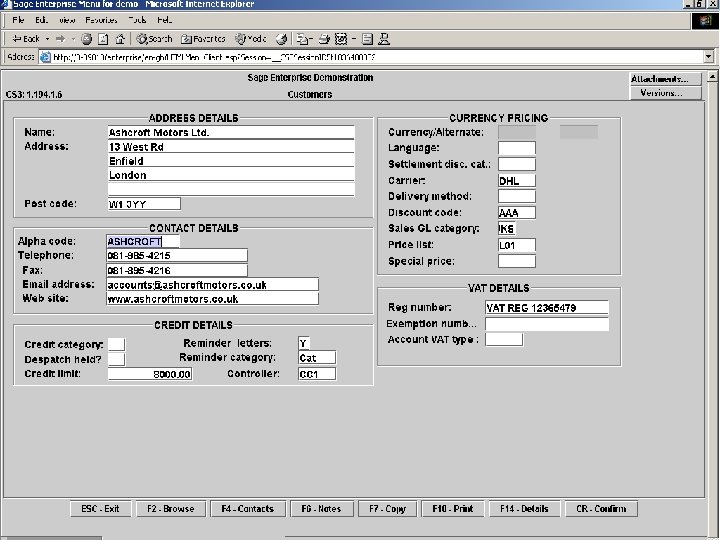Click the Versions button
Image resolution: width=720 pixels, height=540 pixels.
pos(665,93)
